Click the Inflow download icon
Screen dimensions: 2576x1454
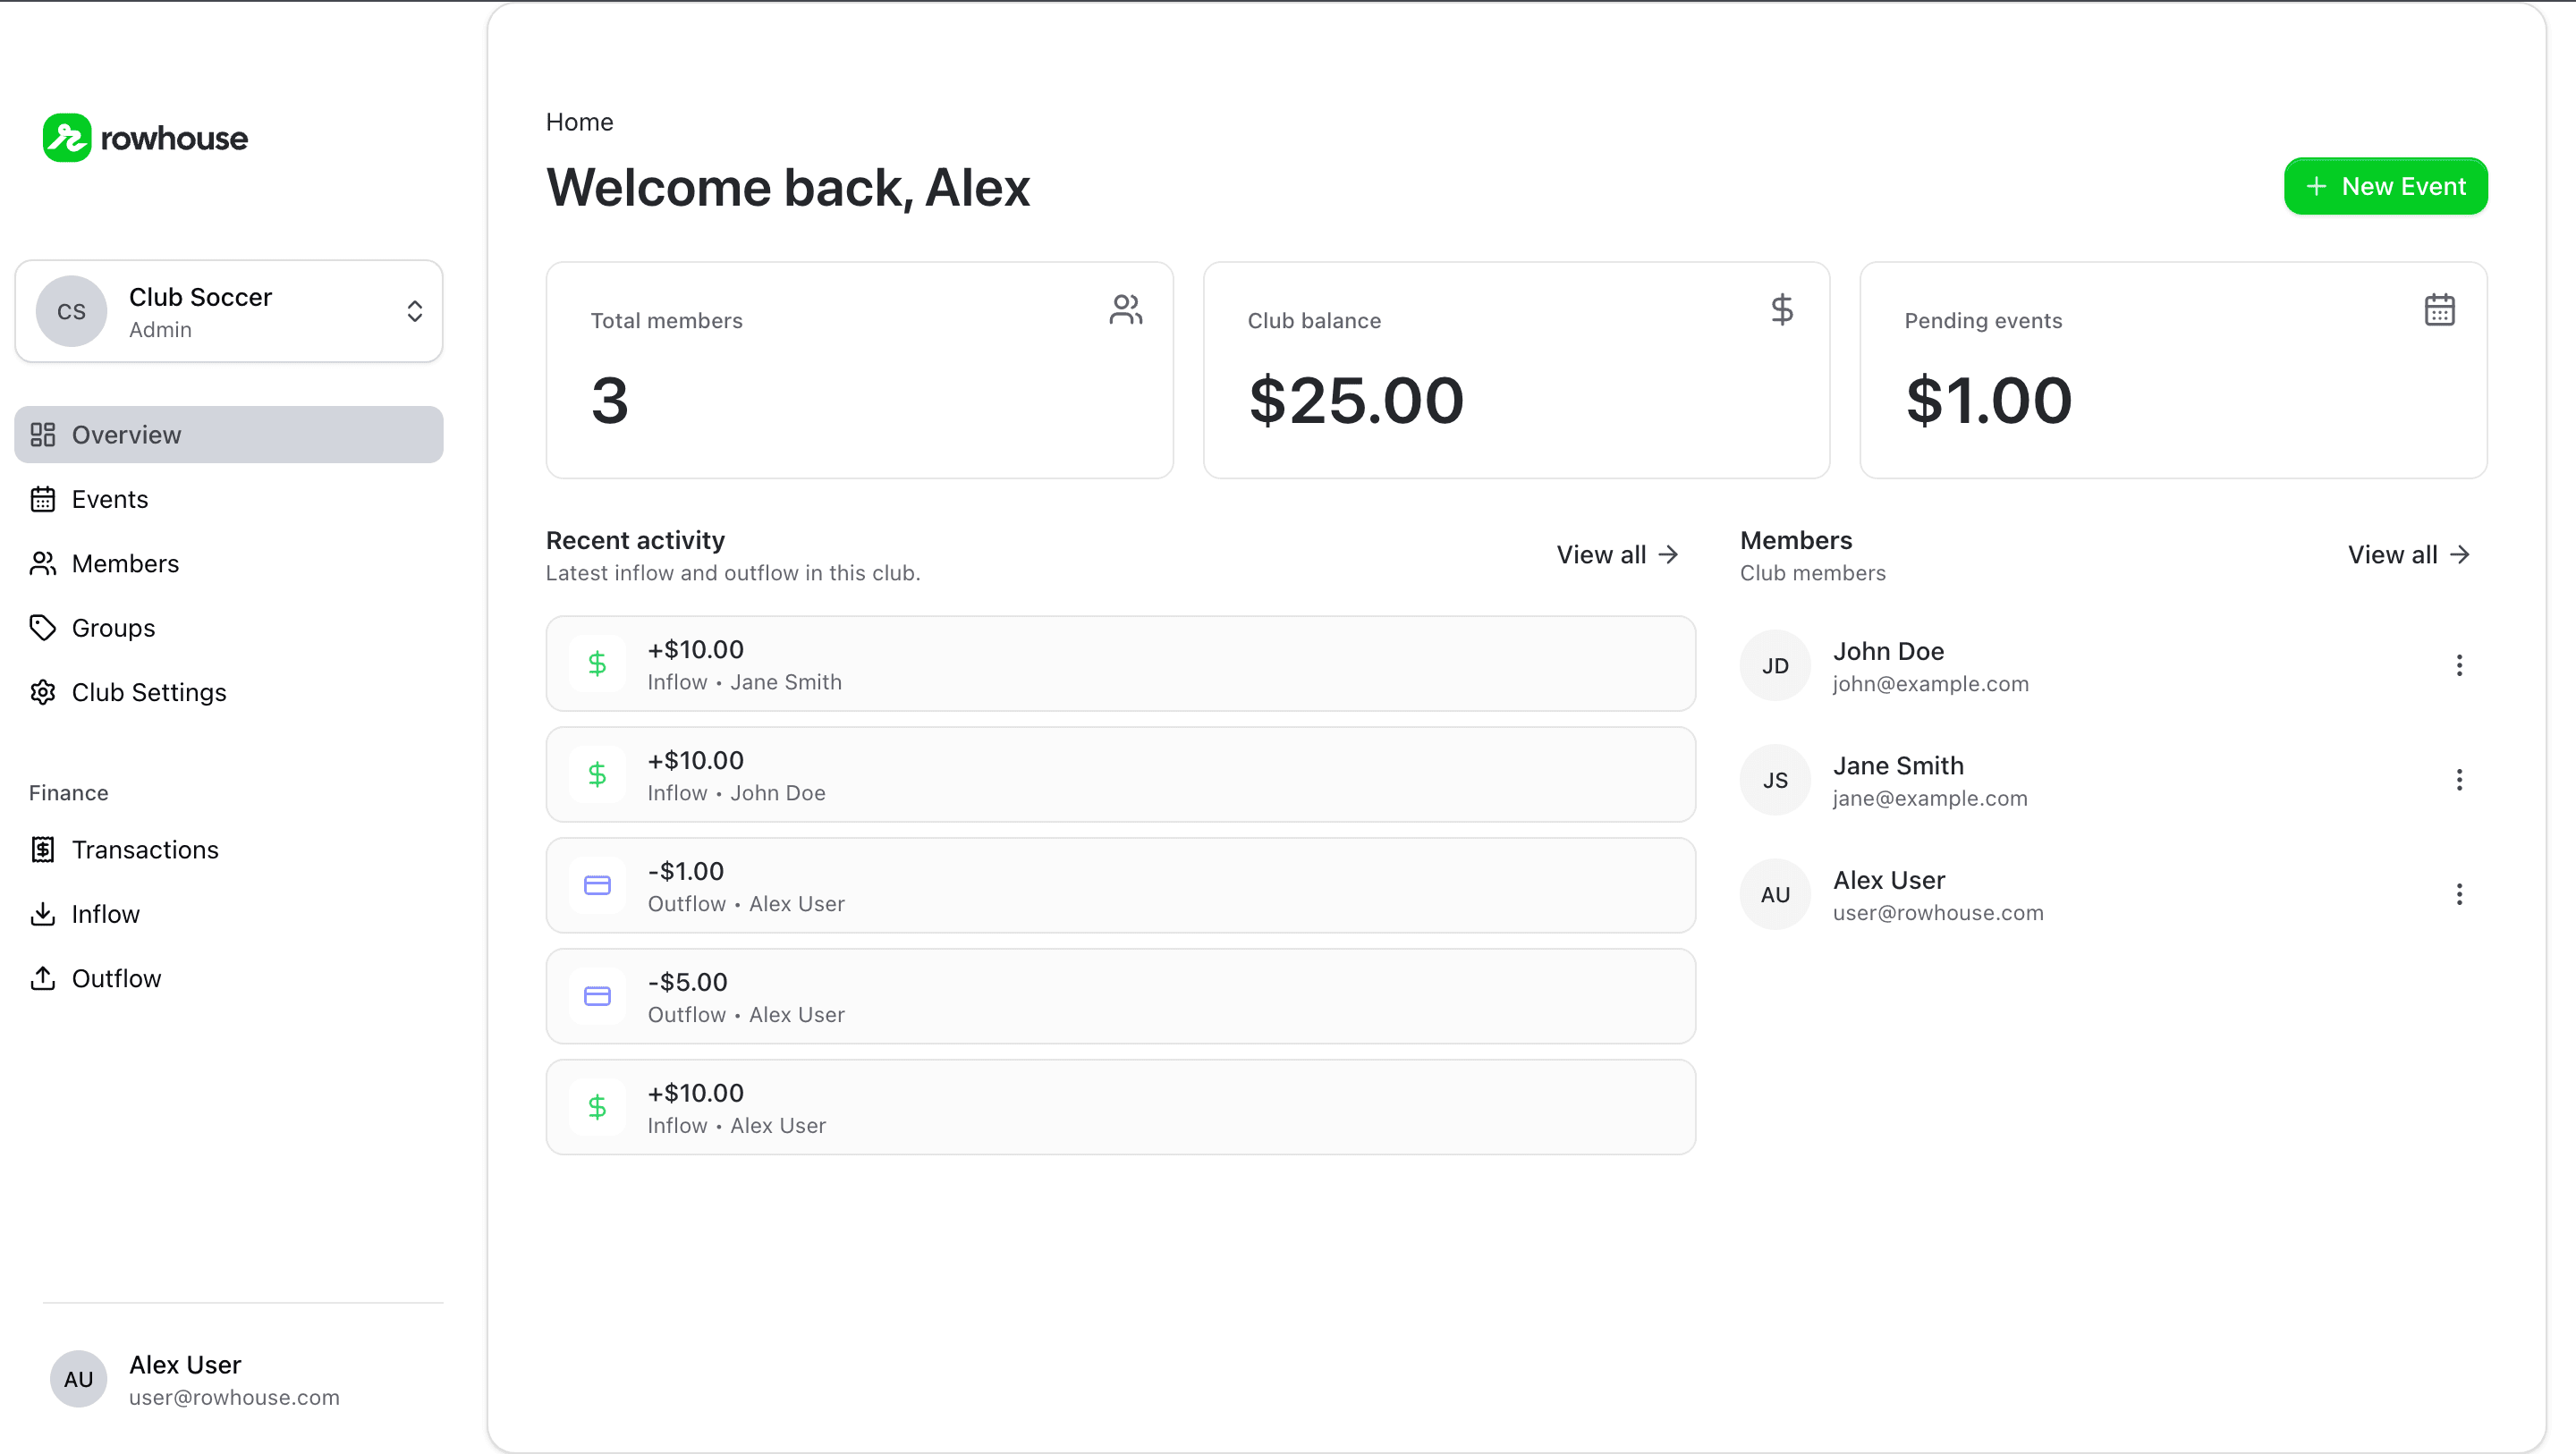tap(43, 913)
